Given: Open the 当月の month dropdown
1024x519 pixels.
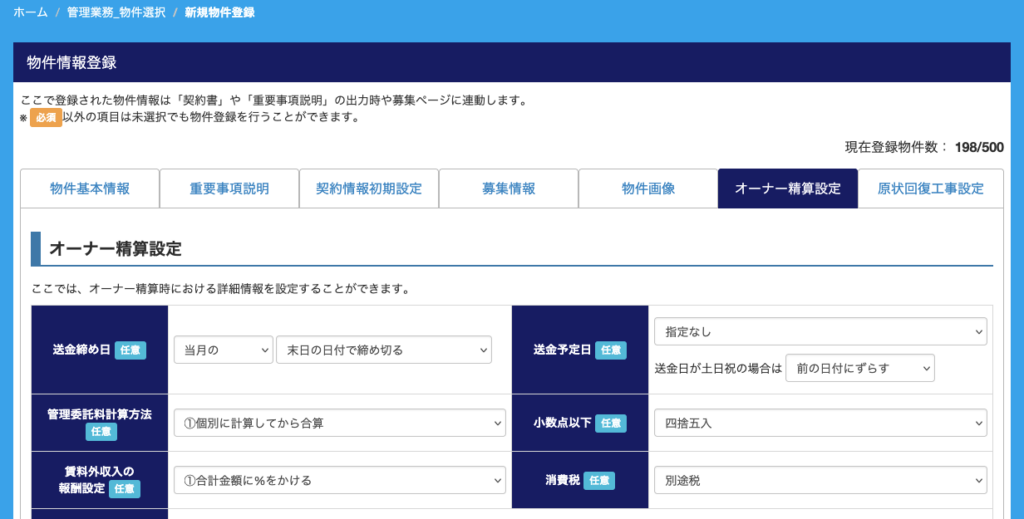Looking at the screenshot, I should [x=222, y=350].
